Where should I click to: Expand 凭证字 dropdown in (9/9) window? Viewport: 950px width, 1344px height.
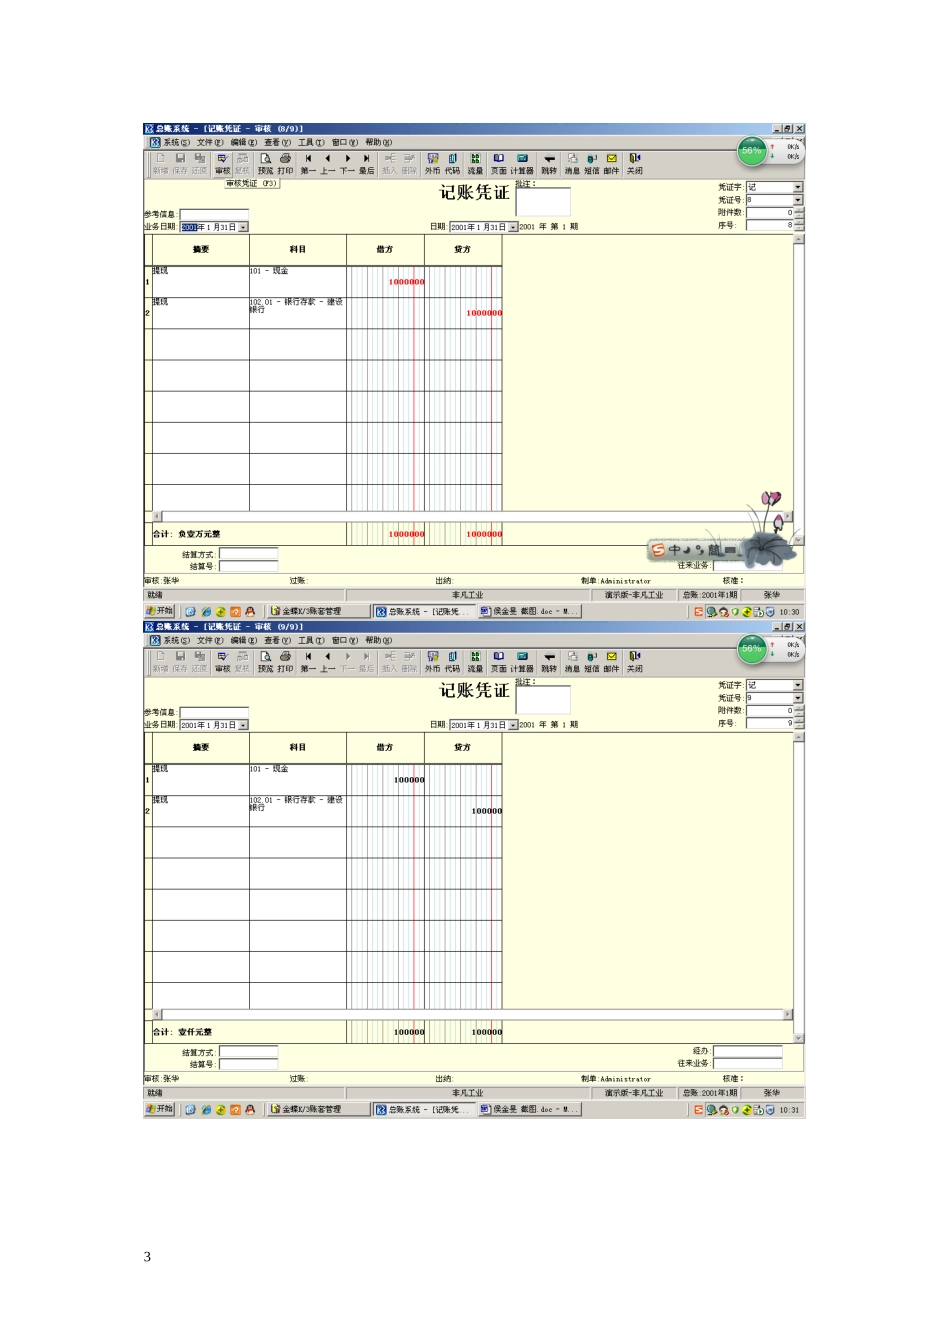798,685
